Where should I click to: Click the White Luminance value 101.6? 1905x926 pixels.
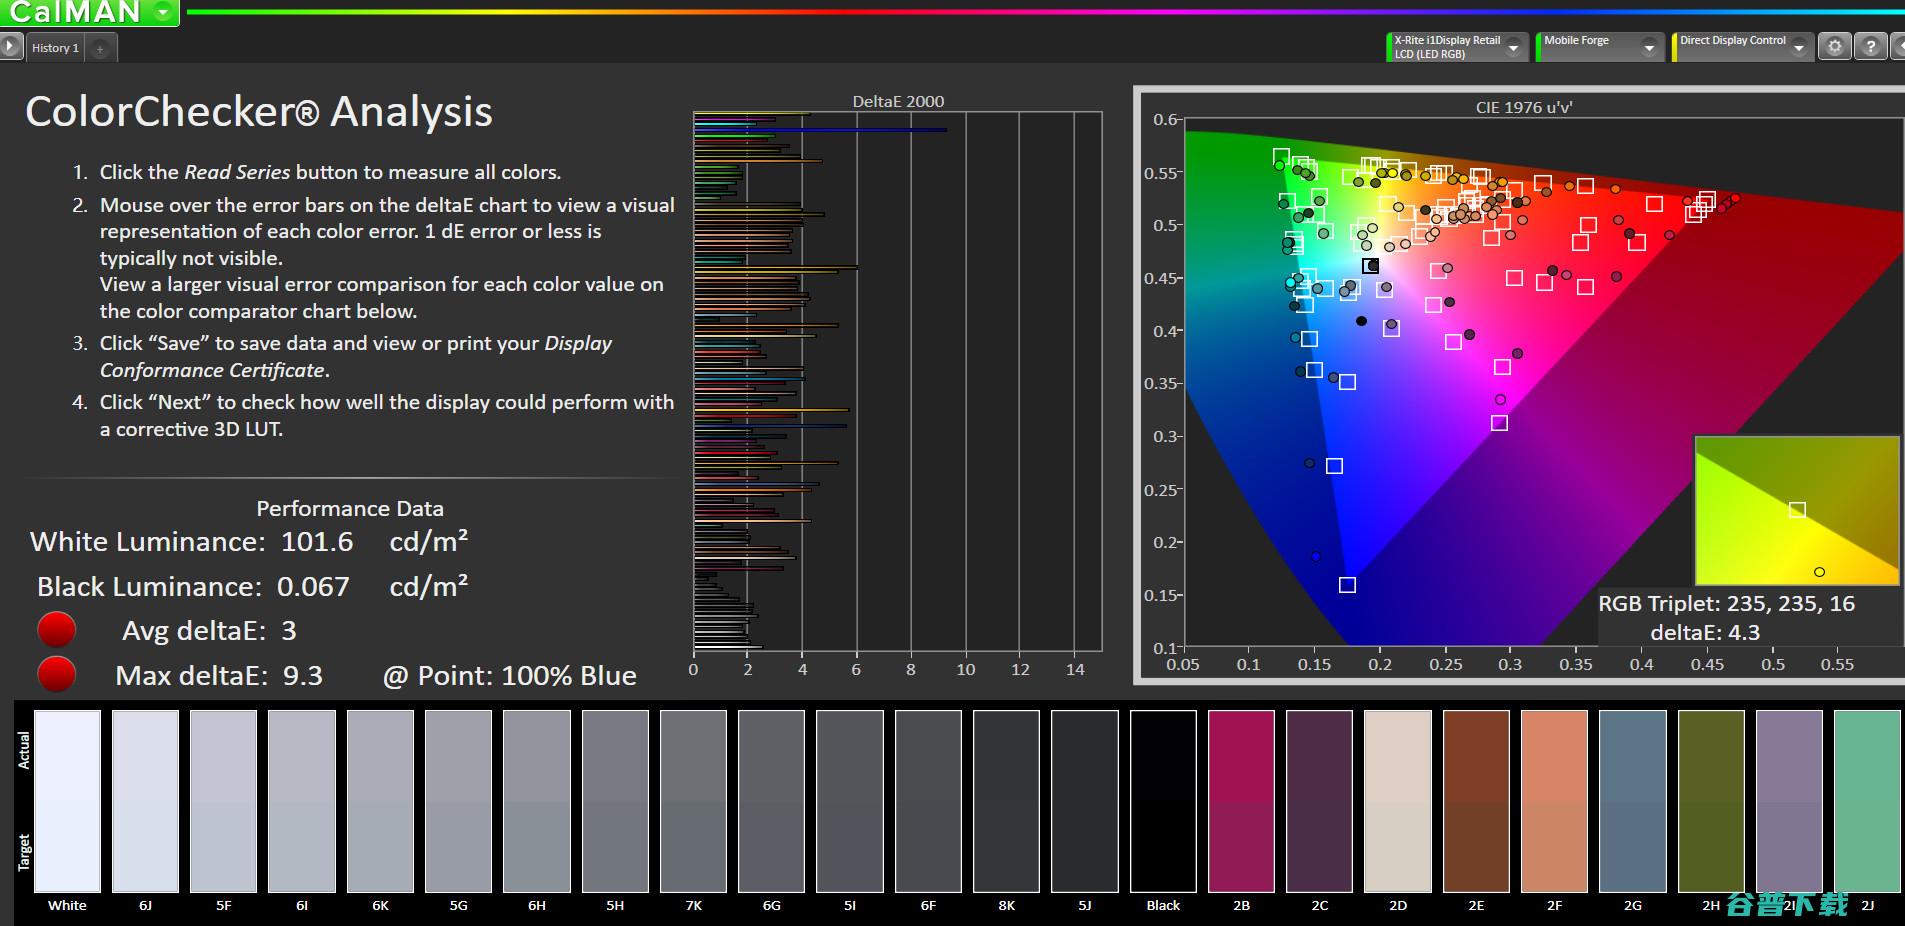317,542
